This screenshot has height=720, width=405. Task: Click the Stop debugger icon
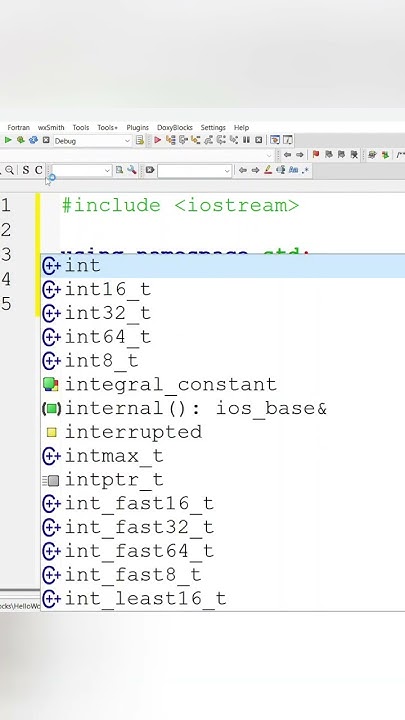pyautogui.click(x=259, y=140)
